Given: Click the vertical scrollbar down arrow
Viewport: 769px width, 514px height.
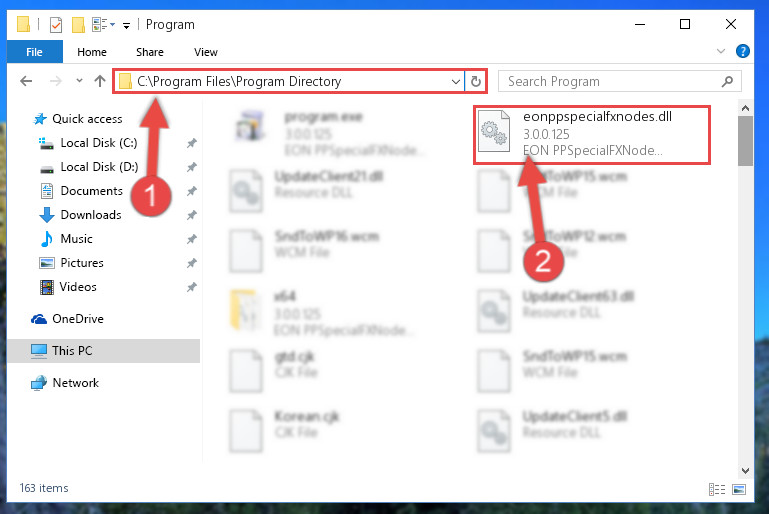Looking at the screenshot, I should (745, 470).
